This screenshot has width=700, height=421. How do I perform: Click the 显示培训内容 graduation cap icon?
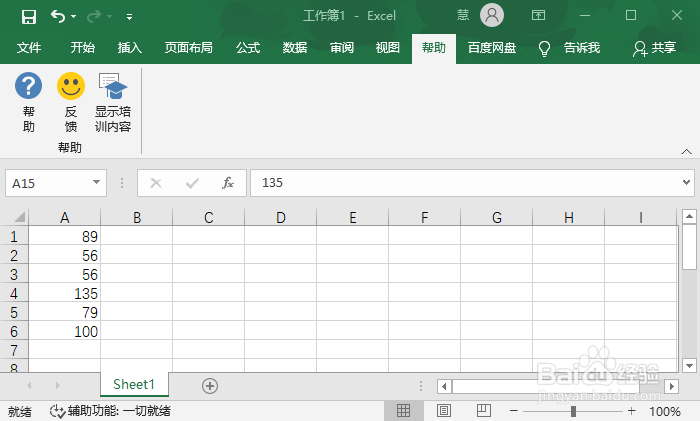(112, 86)
